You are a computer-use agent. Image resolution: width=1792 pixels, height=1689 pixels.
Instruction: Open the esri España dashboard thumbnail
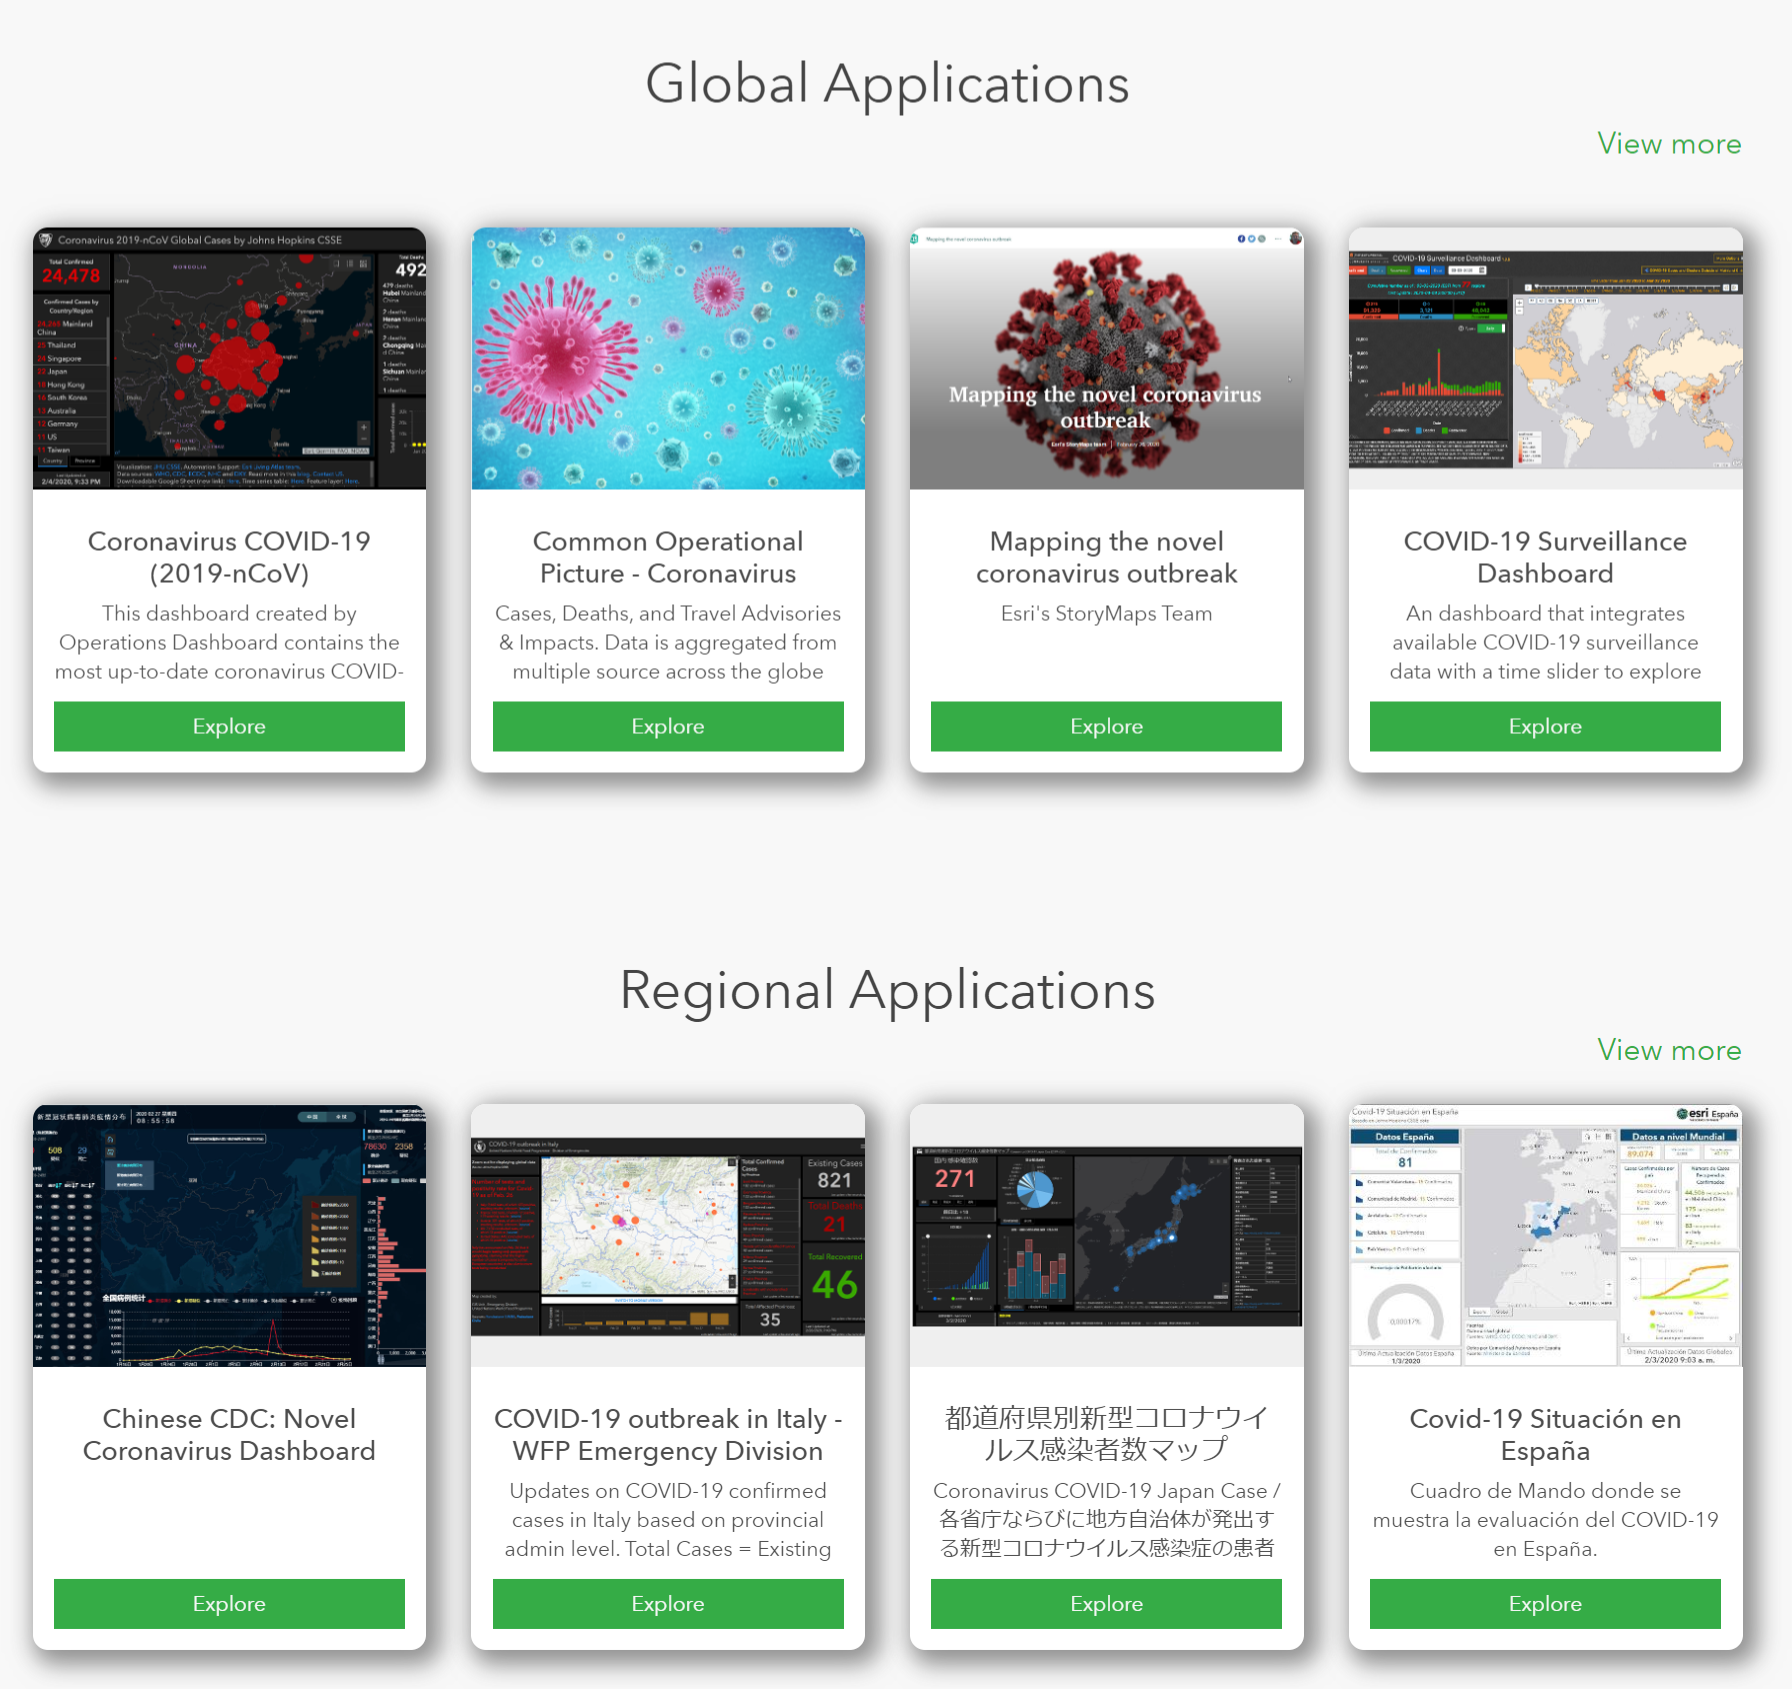coord(1545,1236)
